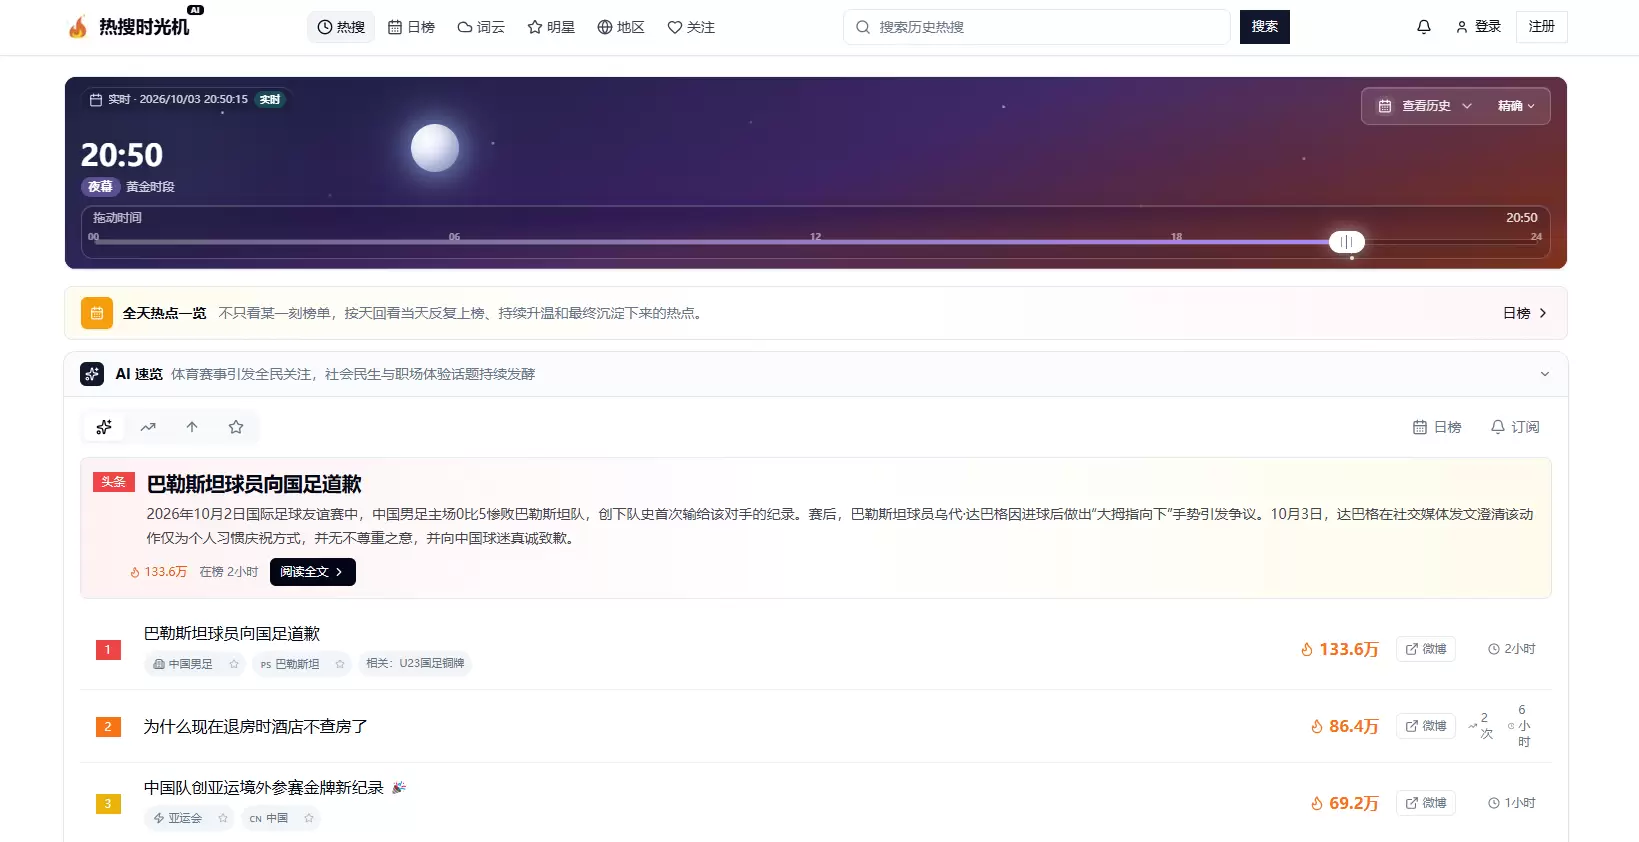
Task: Click the 登录 link
Action: [x=1478, y=27]
